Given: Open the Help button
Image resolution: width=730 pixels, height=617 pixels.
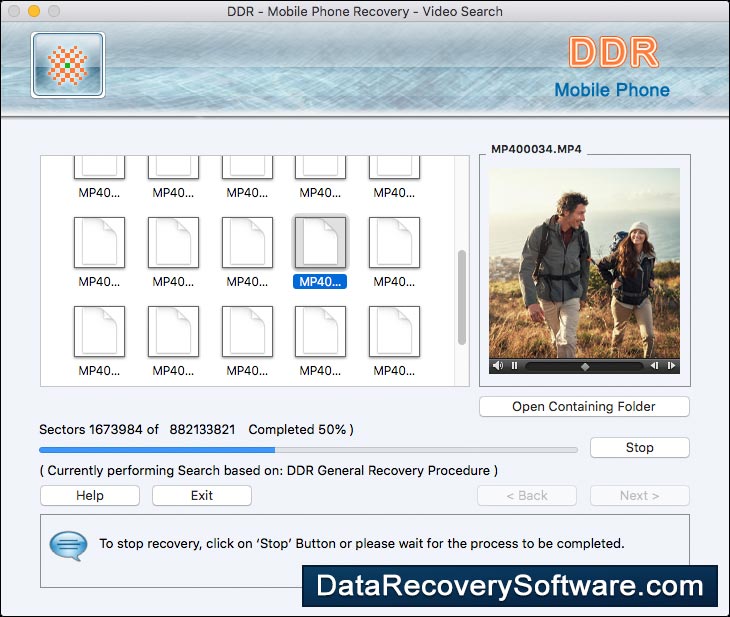Looking at the screenshot, I should click(x=90, y=495).
